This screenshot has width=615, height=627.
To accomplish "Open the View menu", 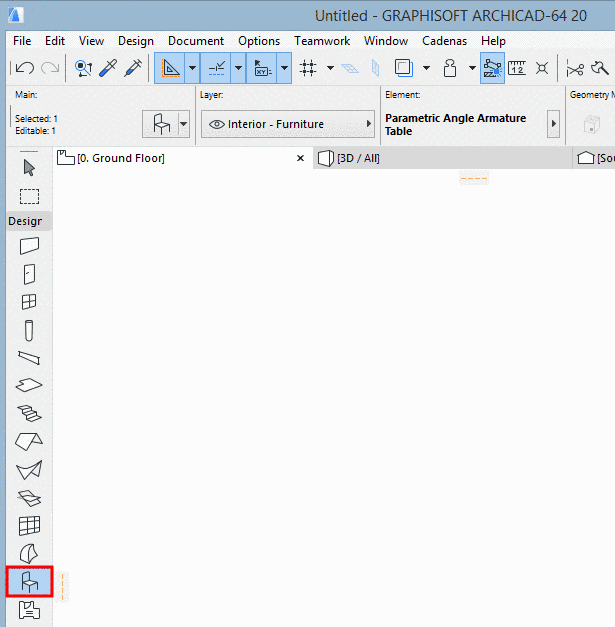I will point(91,41).
